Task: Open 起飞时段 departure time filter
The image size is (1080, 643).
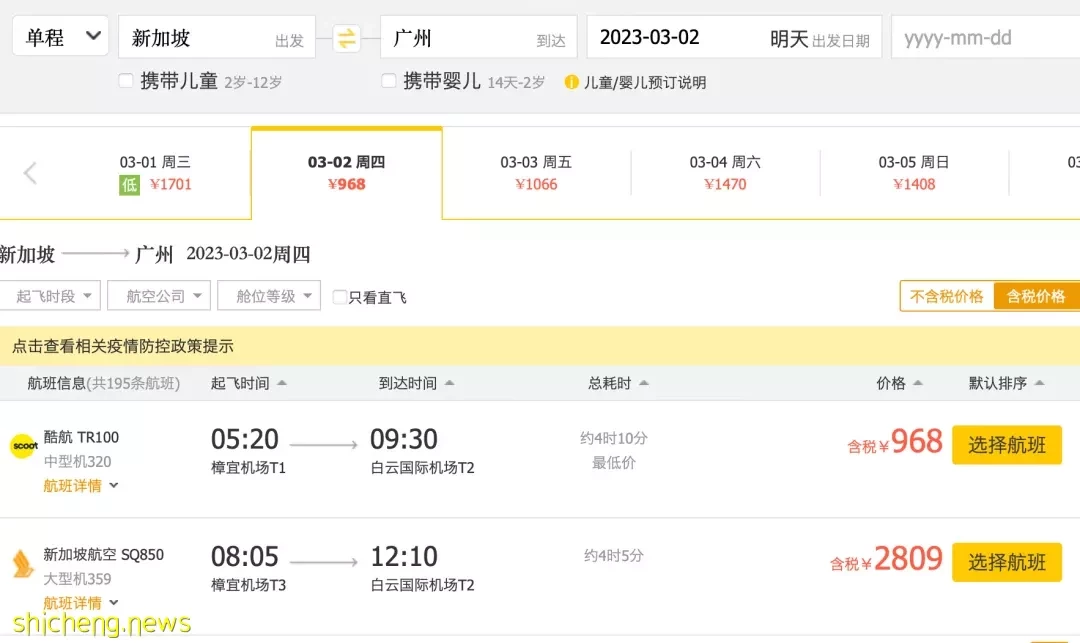Action: coord(50,296)
